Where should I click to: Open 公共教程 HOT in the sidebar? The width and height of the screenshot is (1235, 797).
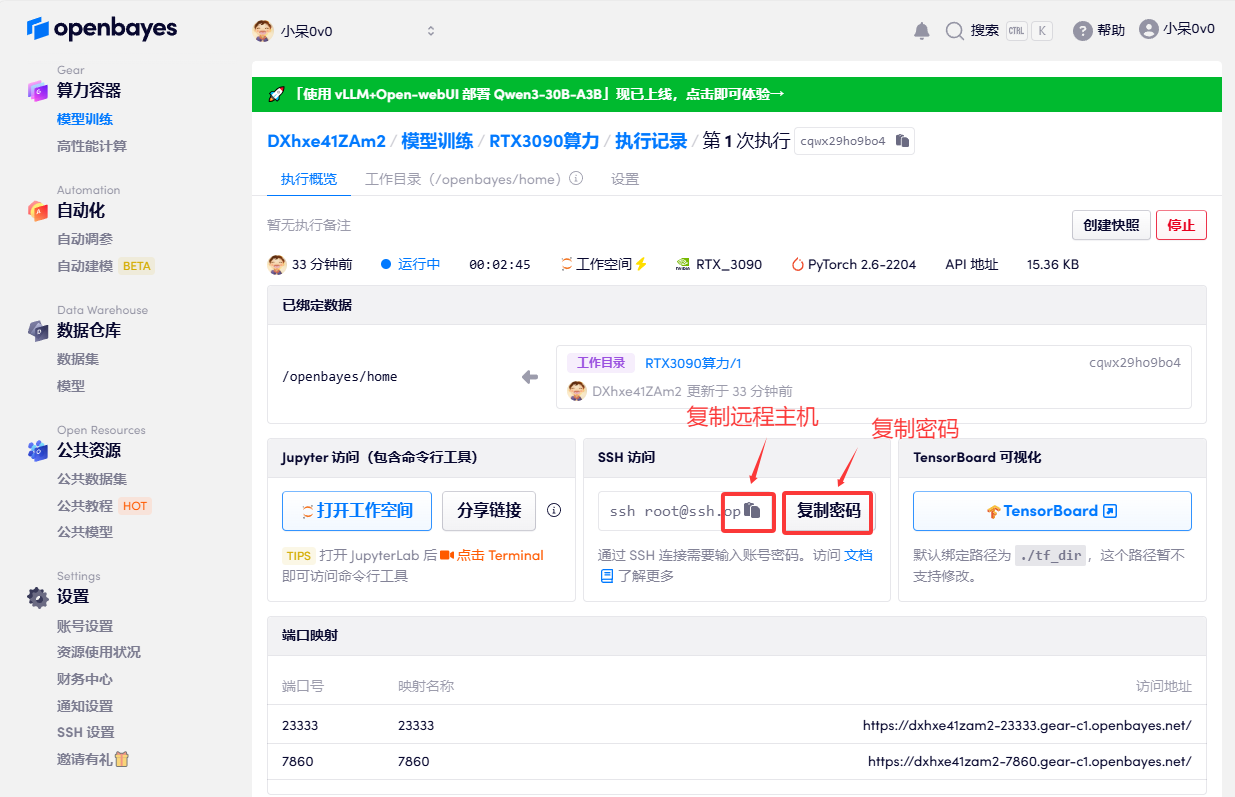pyautogui.click(x=104, y=506)
